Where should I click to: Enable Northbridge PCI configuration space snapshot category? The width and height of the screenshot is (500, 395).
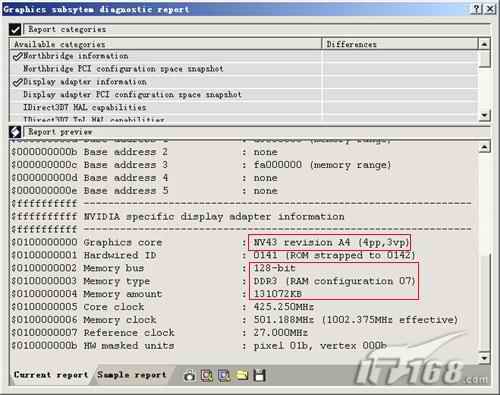click(x=123, y=69)
